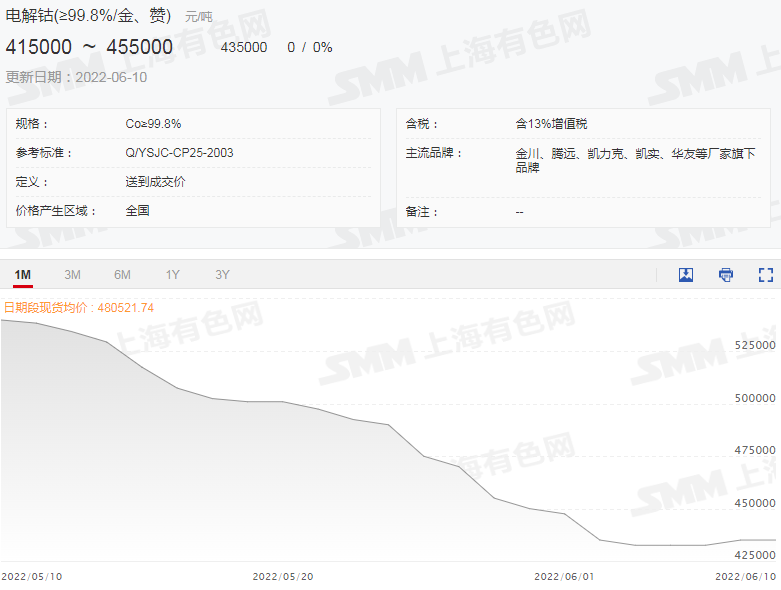781x590 pixels.
Task: Switch chart to the 1Y range
Action: (173, 275)
